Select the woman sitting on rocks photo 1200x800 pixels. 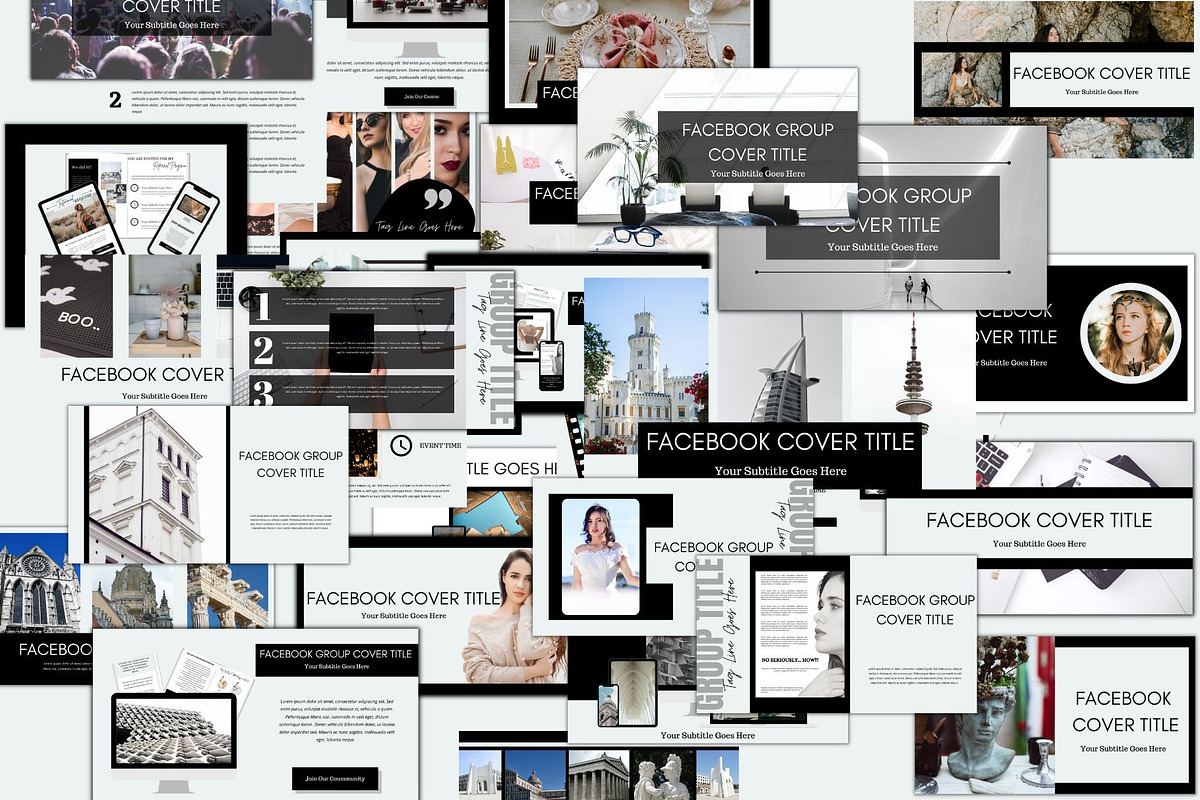(960, 80)
